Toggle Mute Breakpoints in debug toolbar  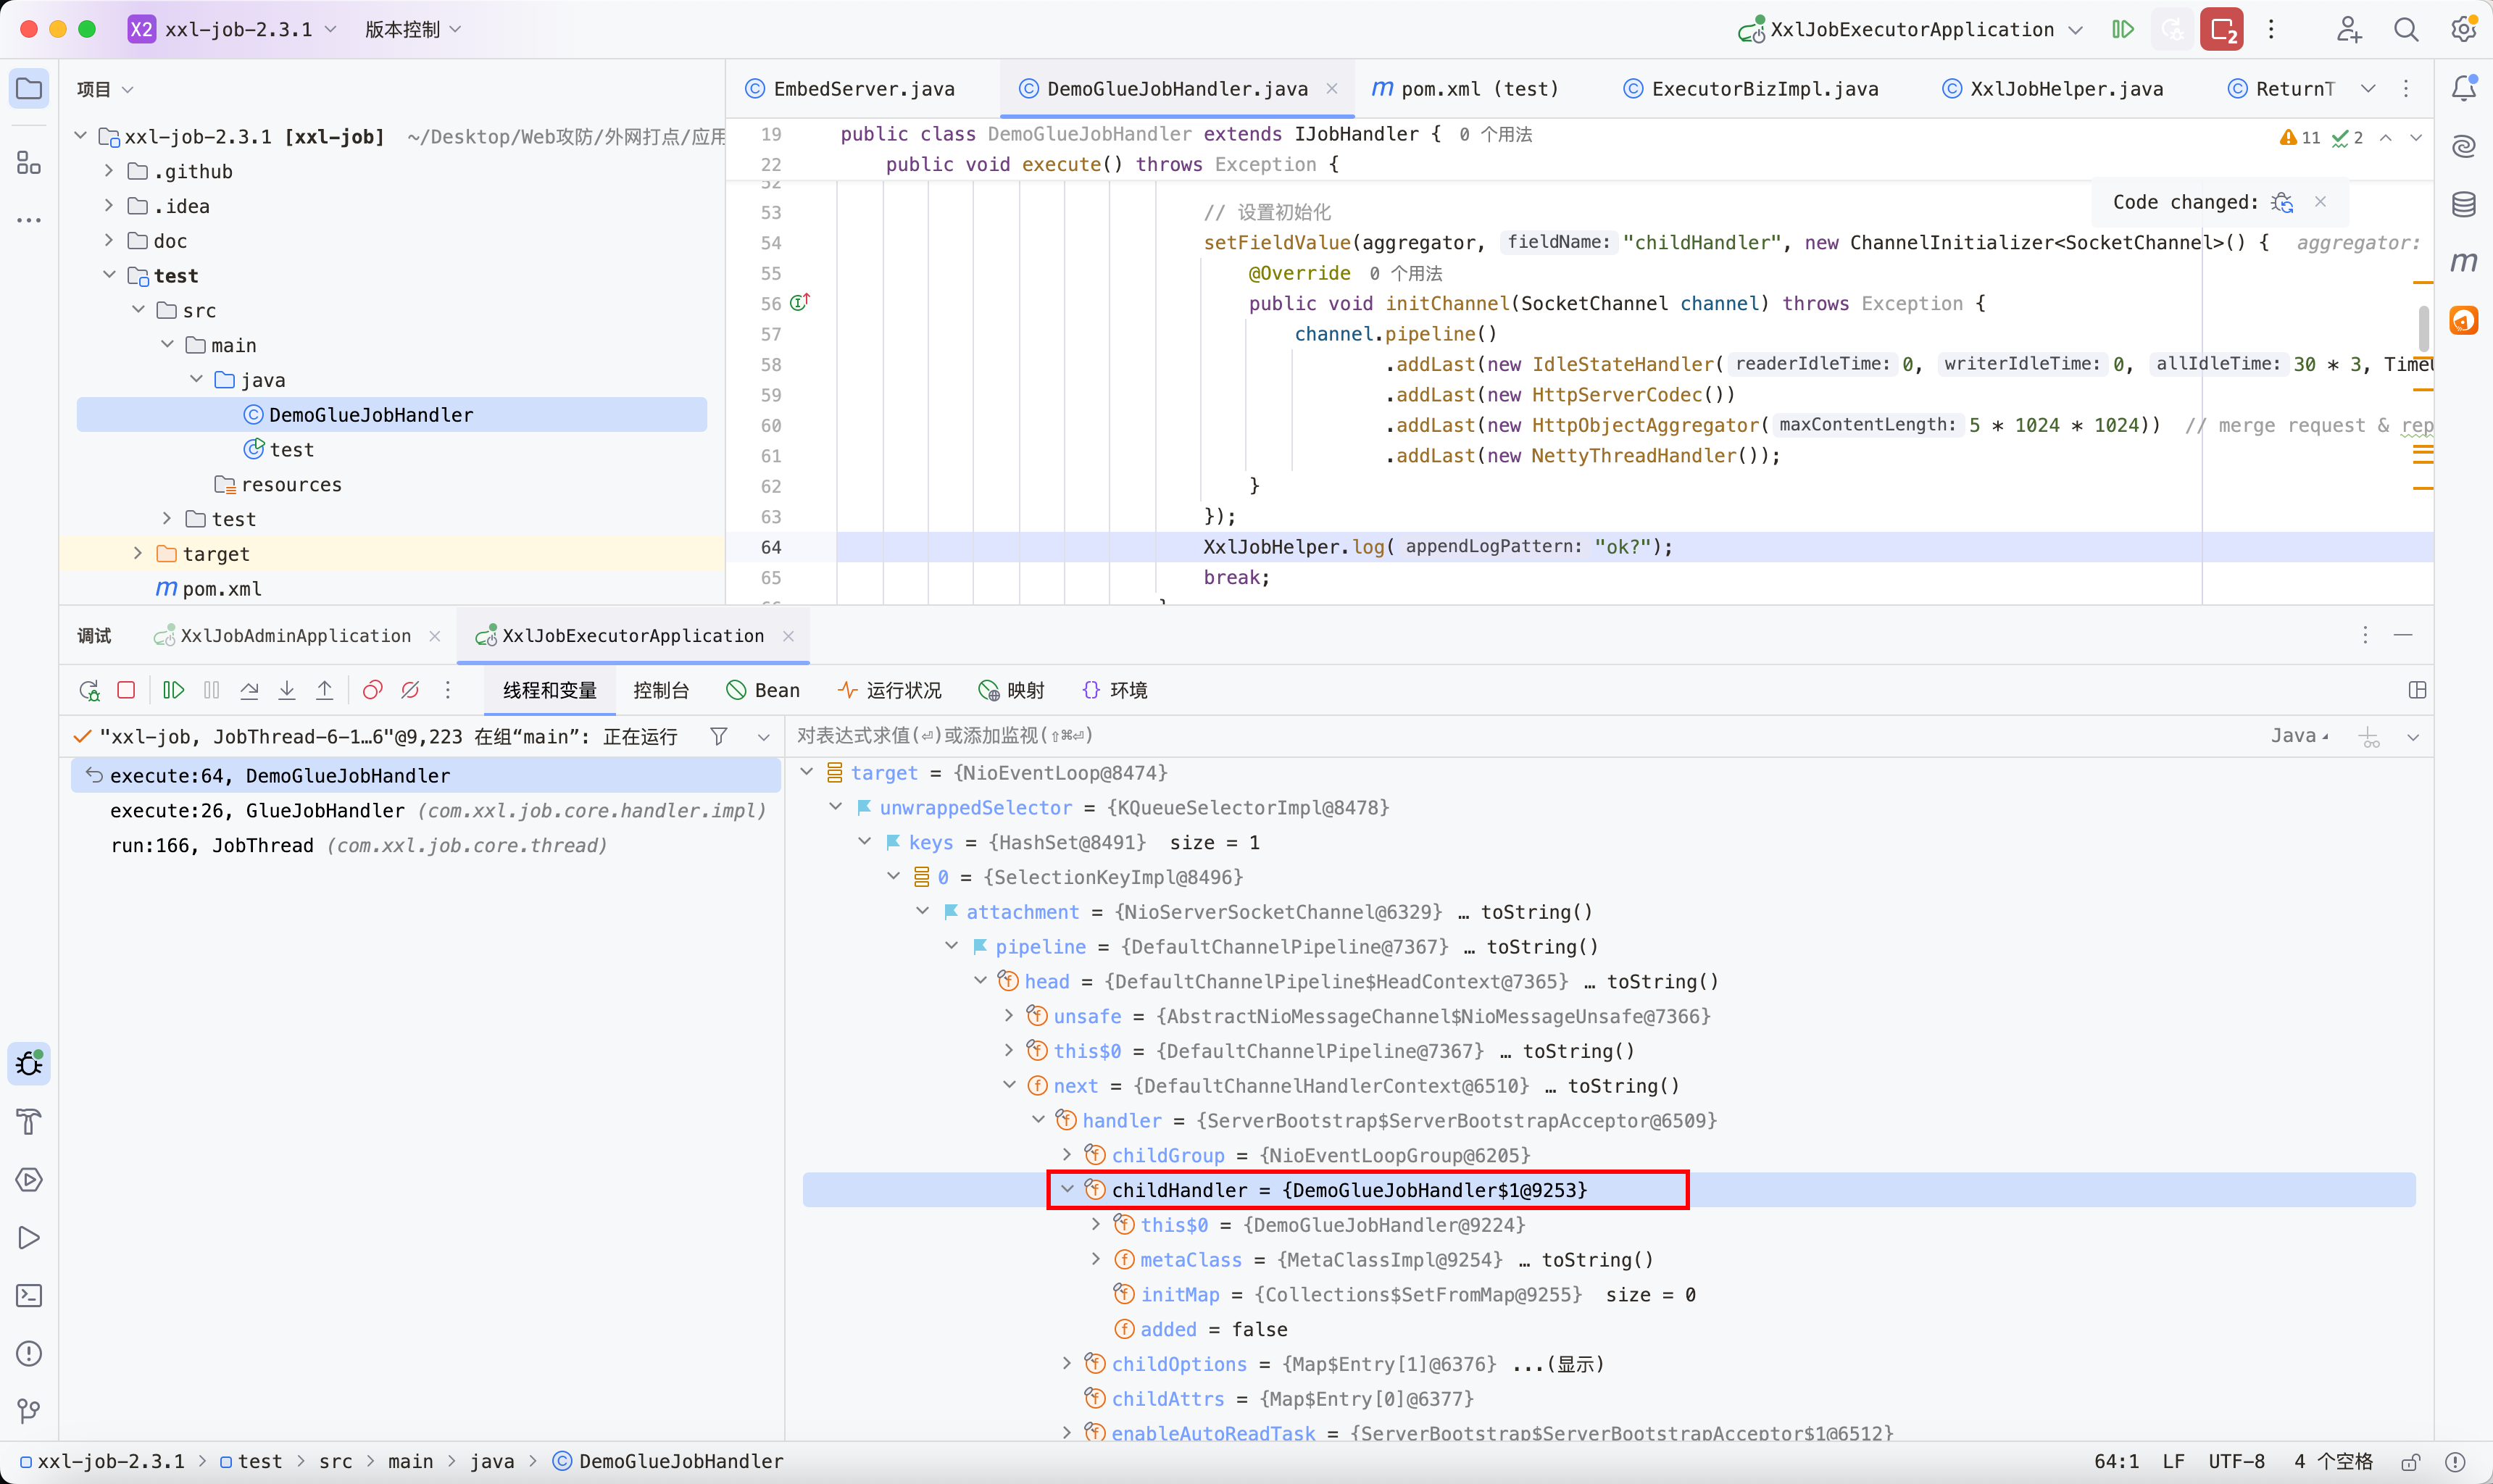click(410, 690)
